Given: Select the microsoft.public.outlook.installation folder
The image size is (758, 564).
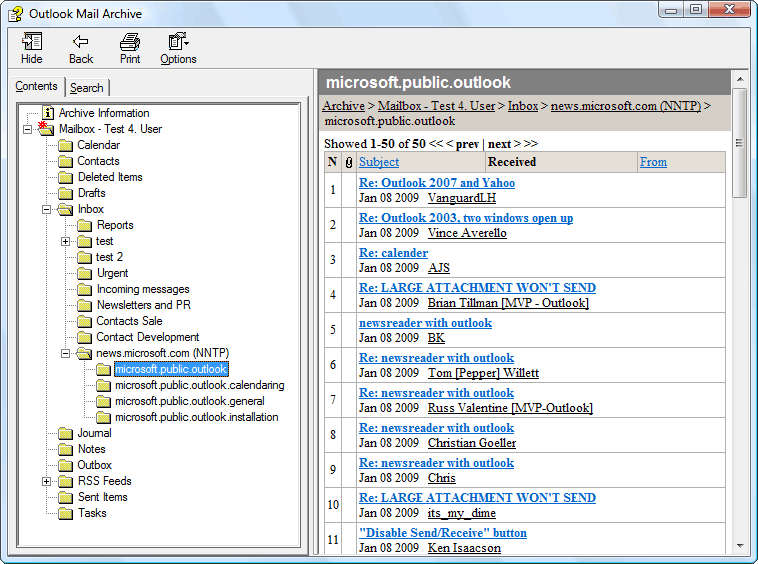Looking at the screenshot, I should point(196,417).
